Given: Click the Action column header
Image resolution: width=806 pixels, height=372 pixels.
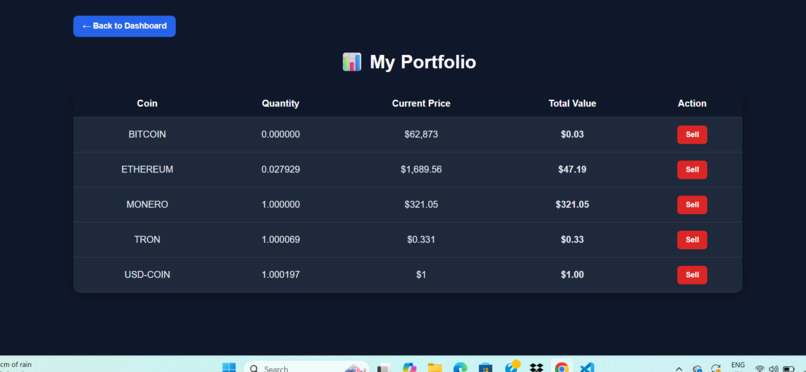Looking at the screenshot, I should [692, 103].
